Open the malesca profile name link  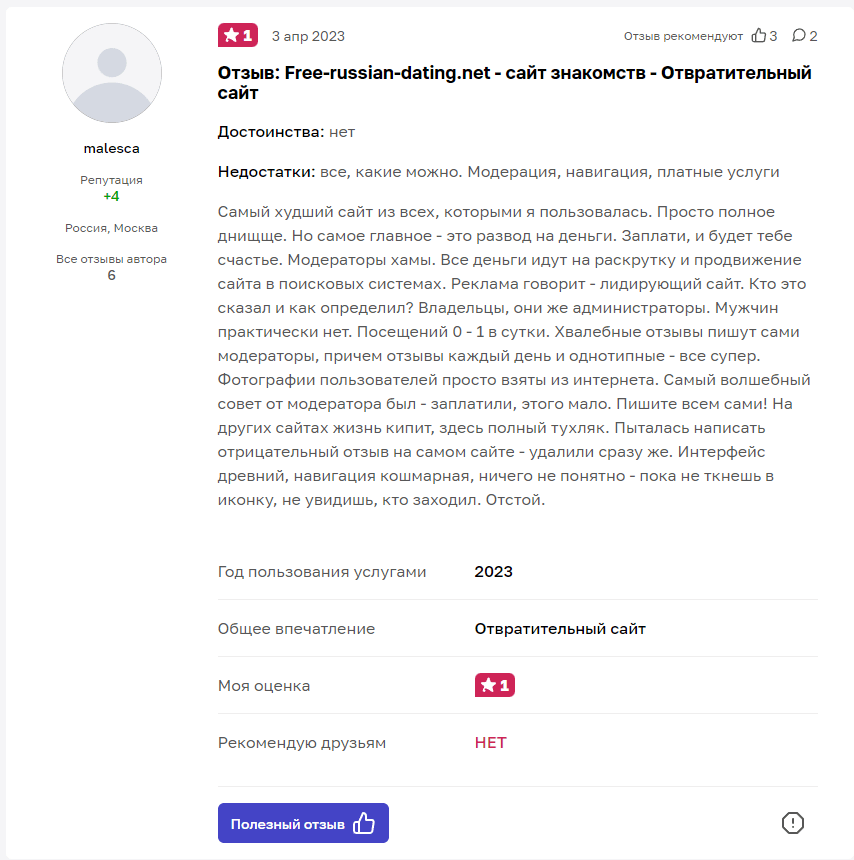[x=112, y=149]
